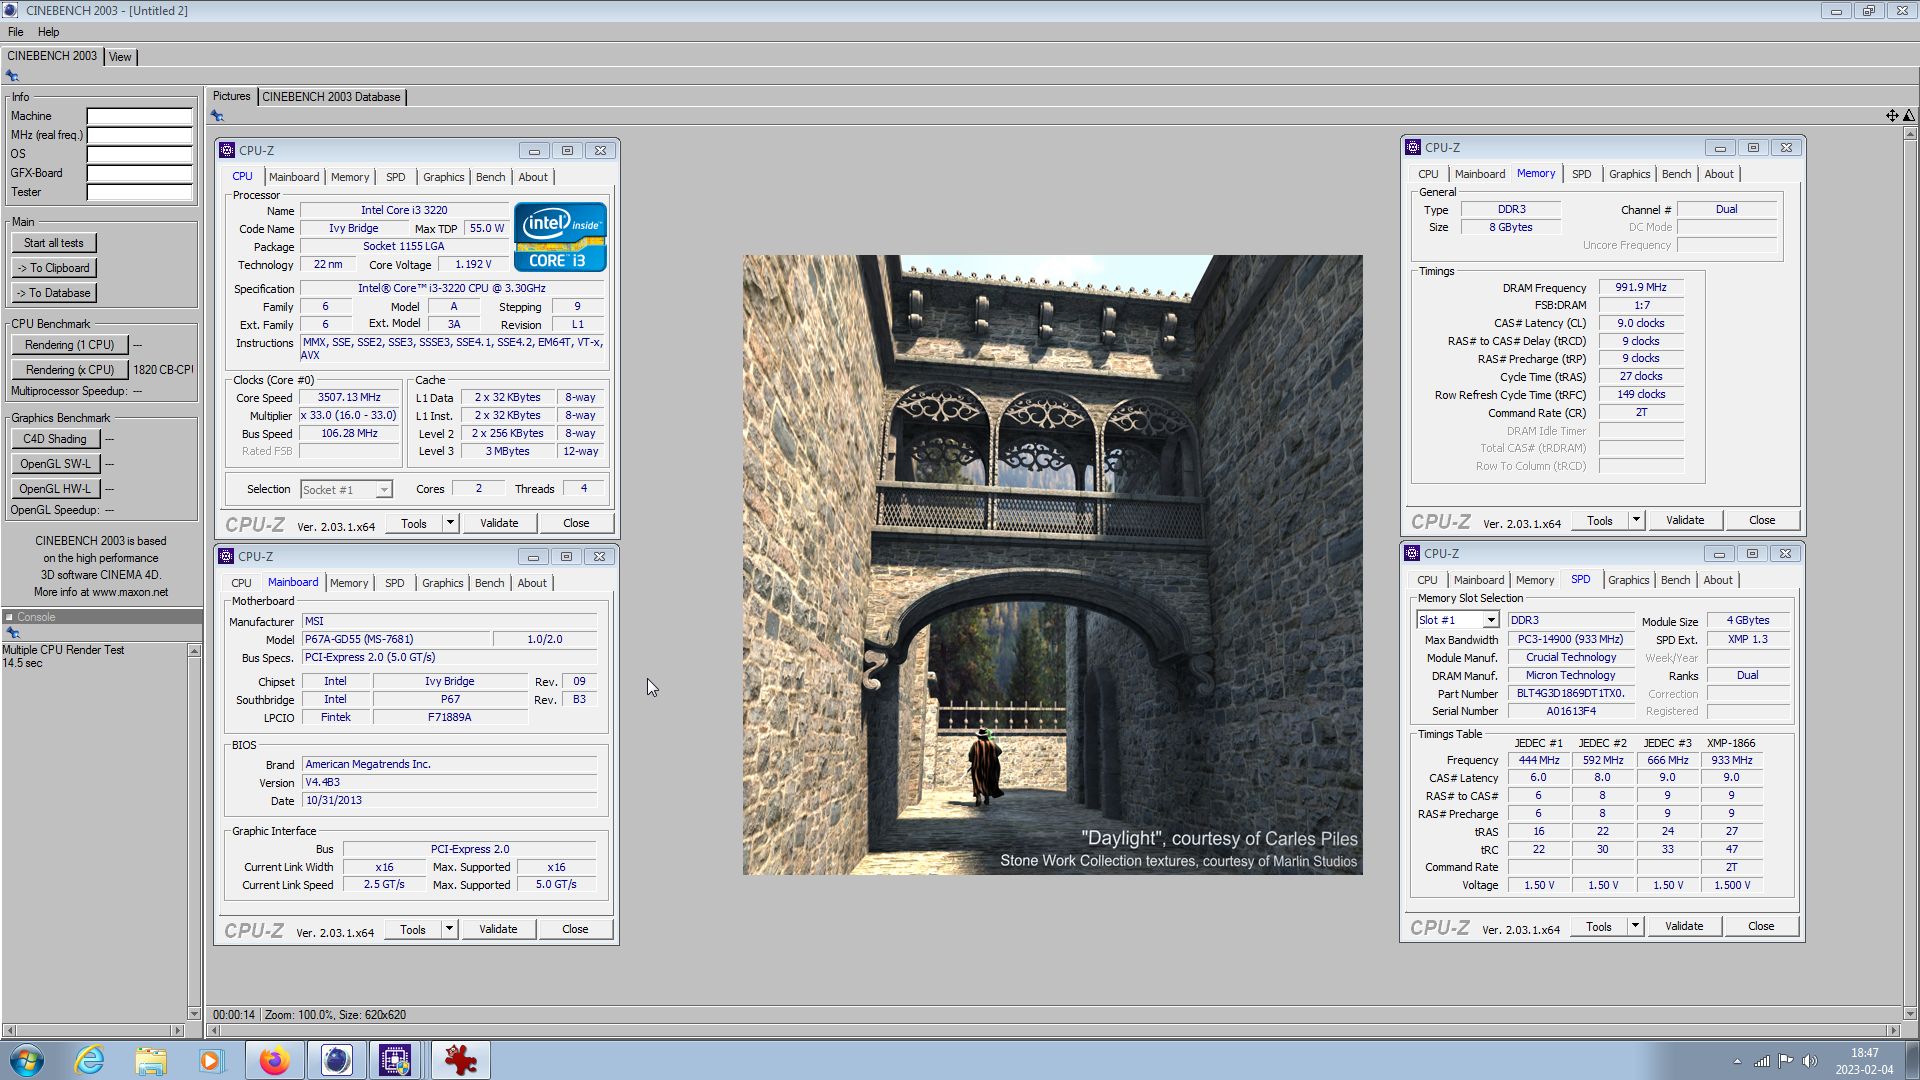Image resolution: width=1920 pixels, height=1080 pixels.
Task: Click the To Database button
Action: pyautogui.click(x=54, y=293)
